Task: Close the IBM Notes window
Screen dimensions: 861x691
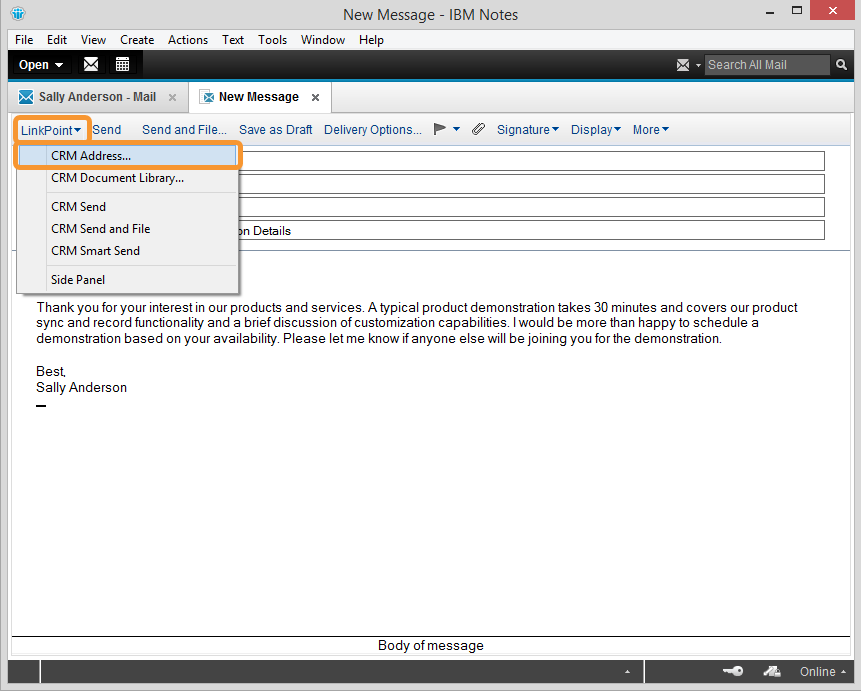Action: 832,10
